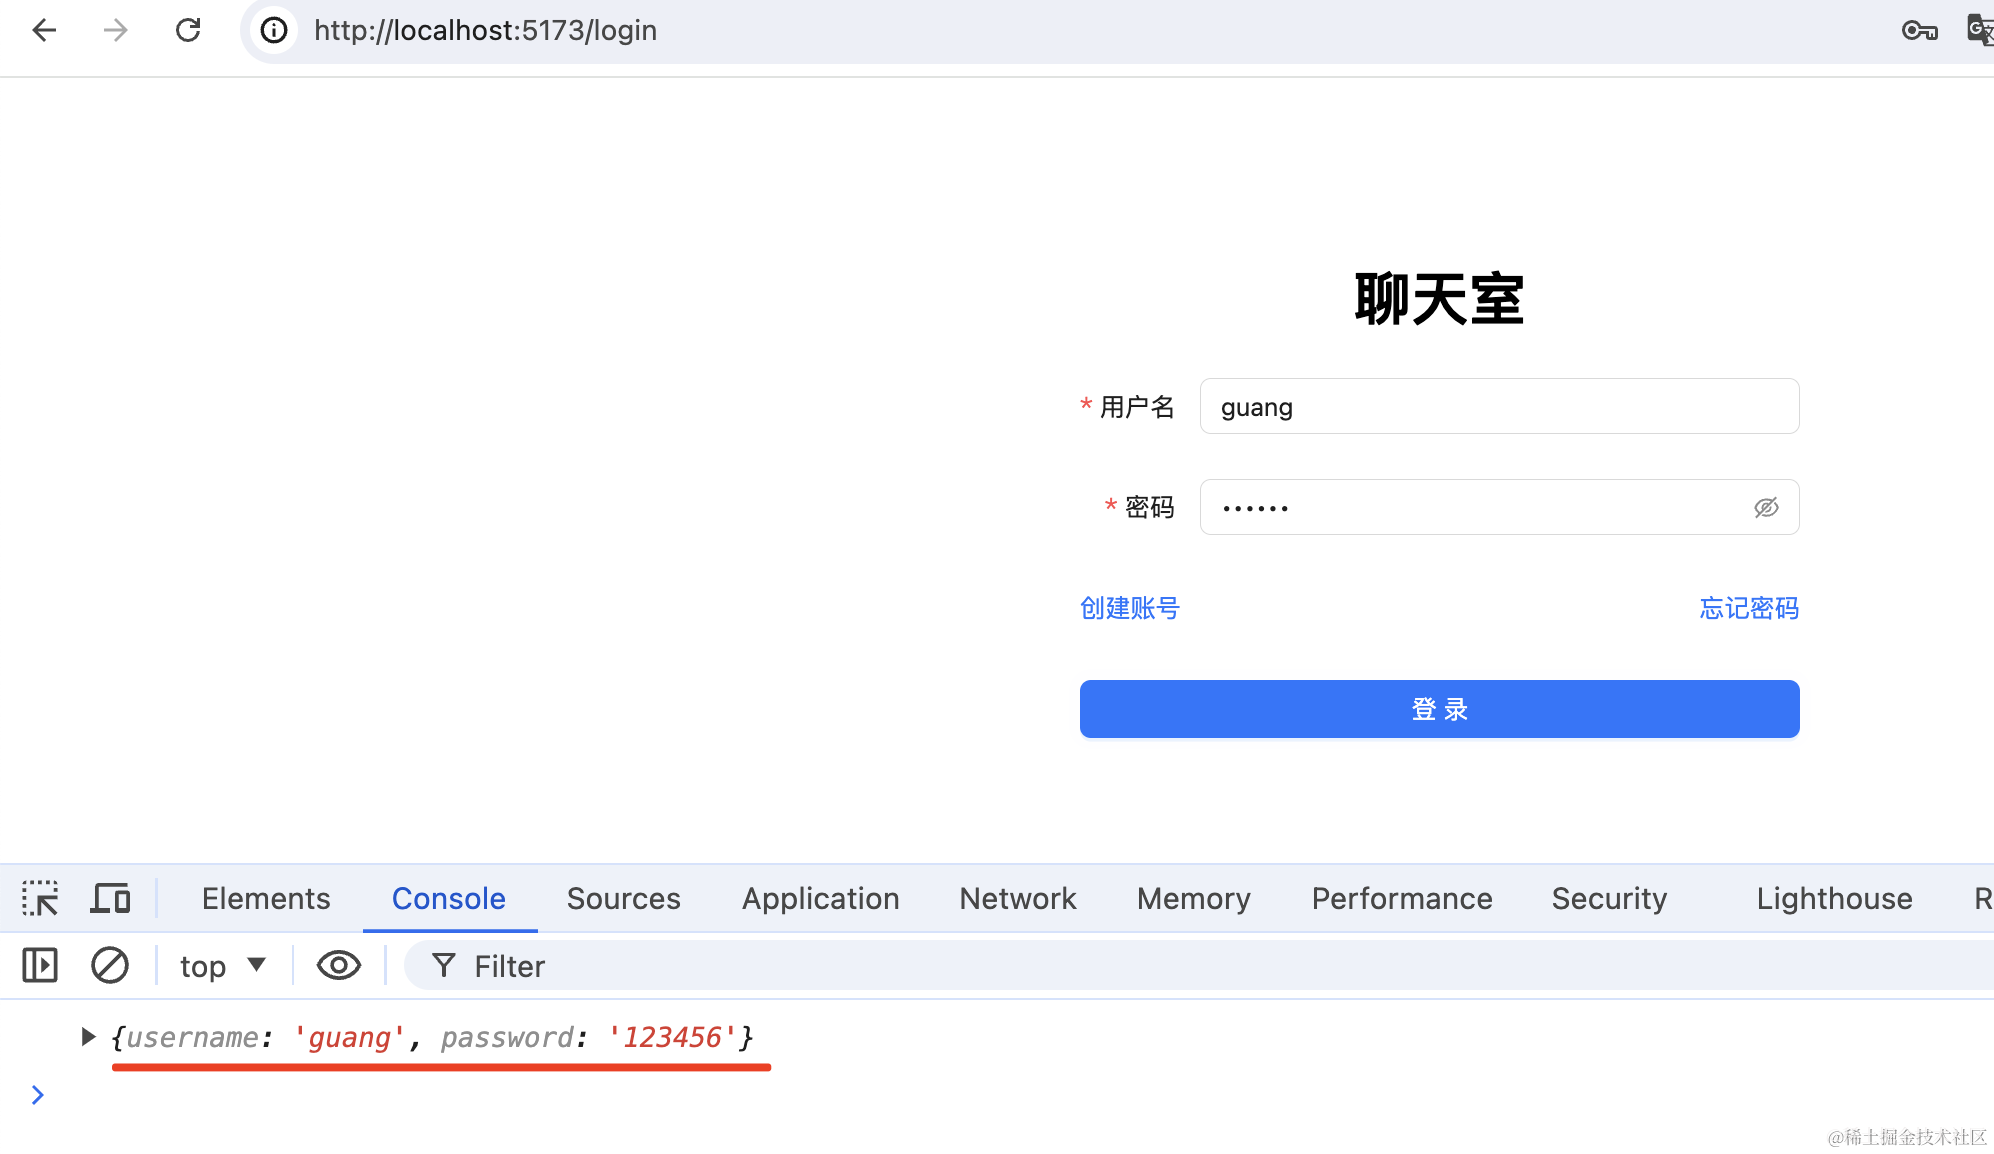This screenshot has height=1154, width=1994.
Task: Create live expression with eye icon
Action: tap(338, 966)
